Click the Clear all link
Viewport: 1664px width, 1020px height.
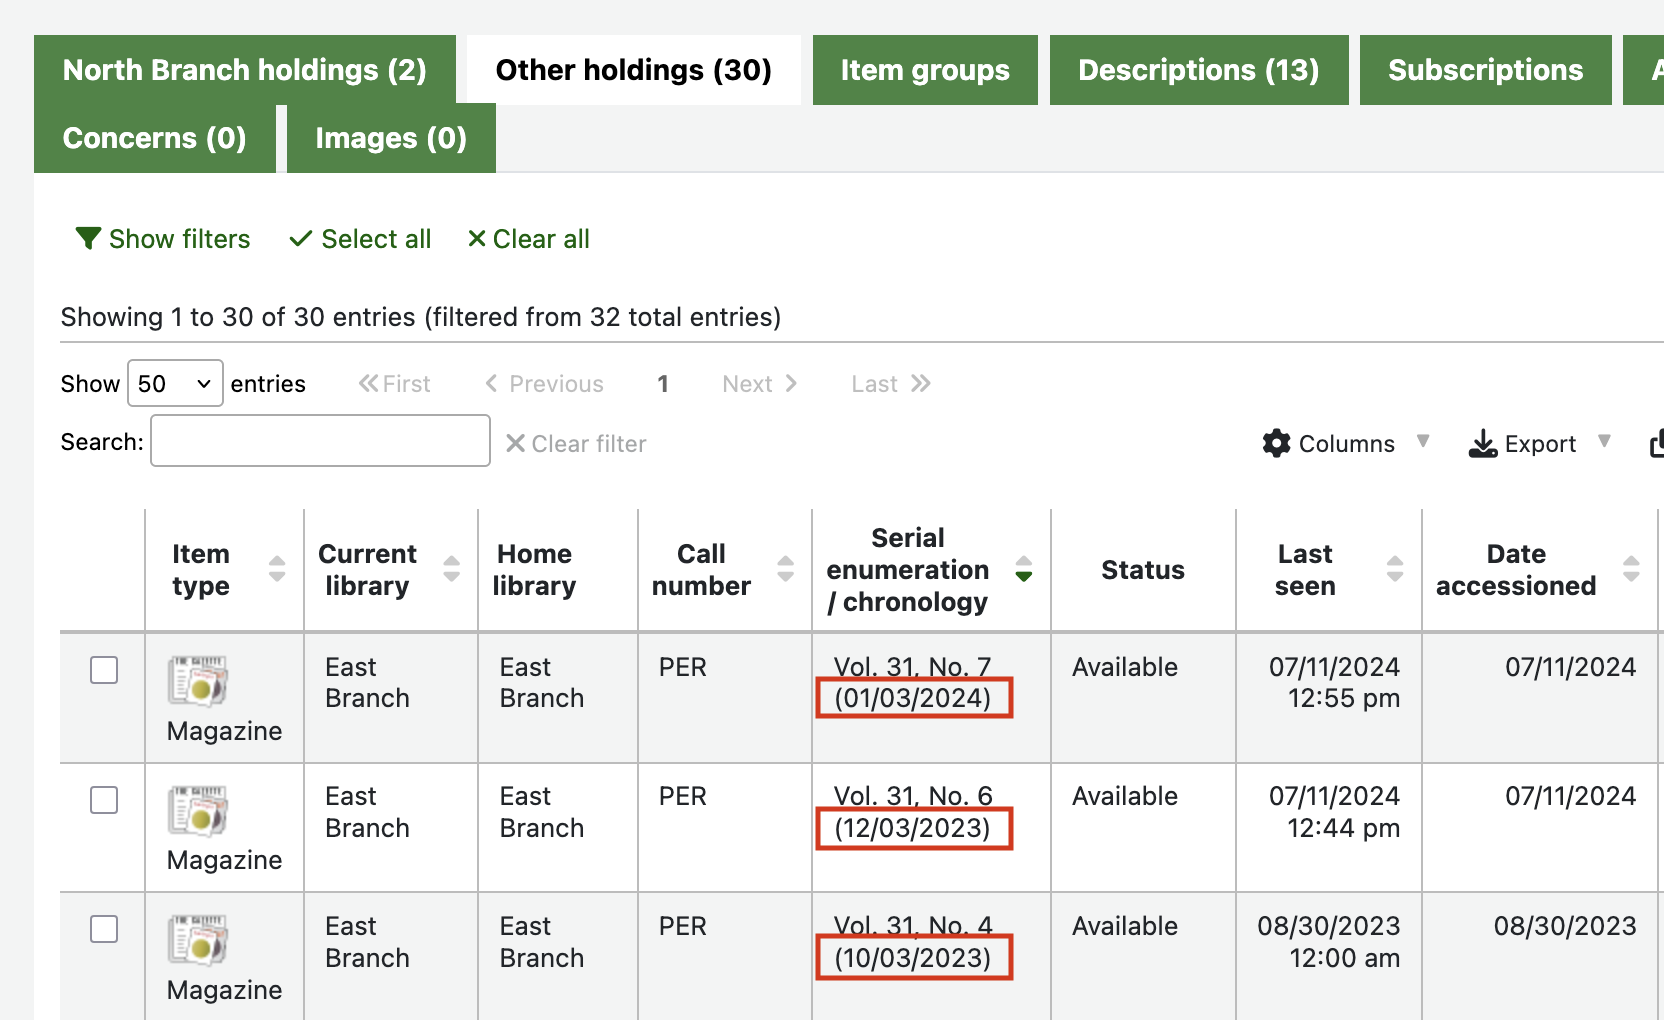click(529, 239)
